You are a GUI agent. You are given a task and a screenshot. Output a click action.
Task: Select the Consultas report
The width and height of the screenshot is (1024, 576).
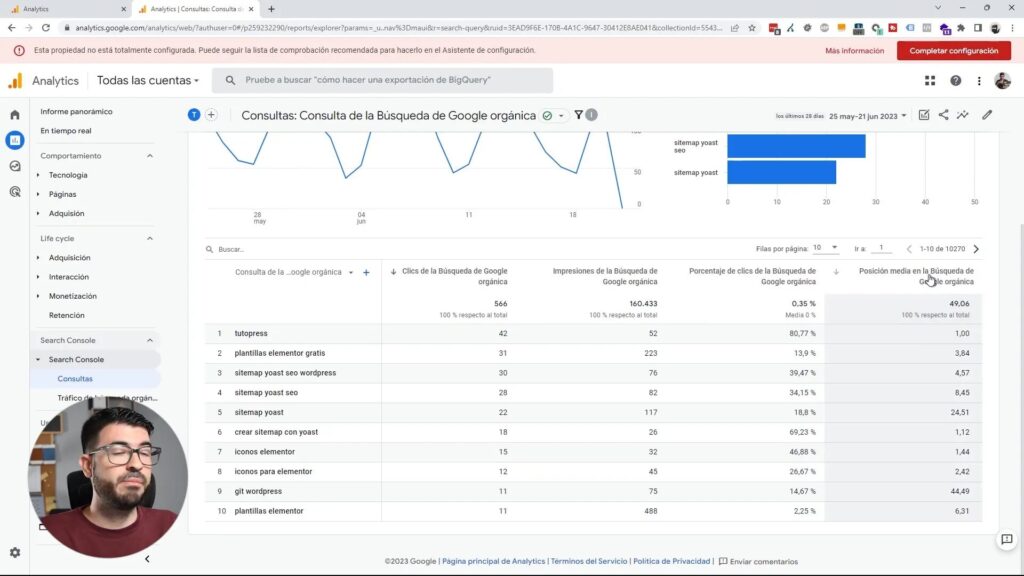75,379
